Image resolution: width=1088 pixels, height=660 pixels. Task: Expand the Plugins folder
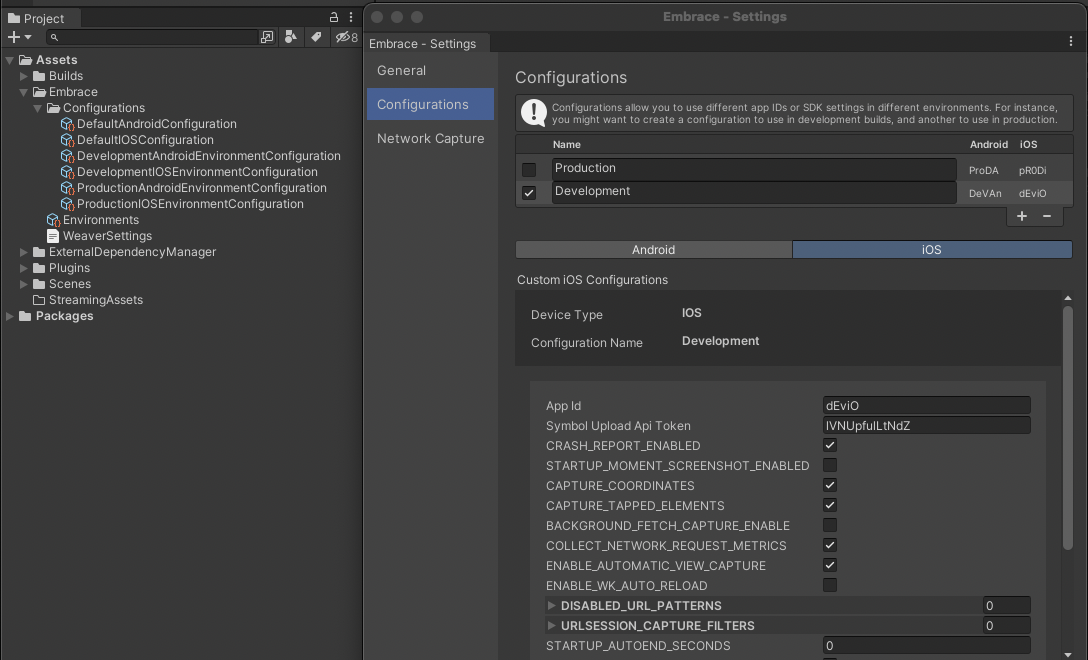point(24,268)
